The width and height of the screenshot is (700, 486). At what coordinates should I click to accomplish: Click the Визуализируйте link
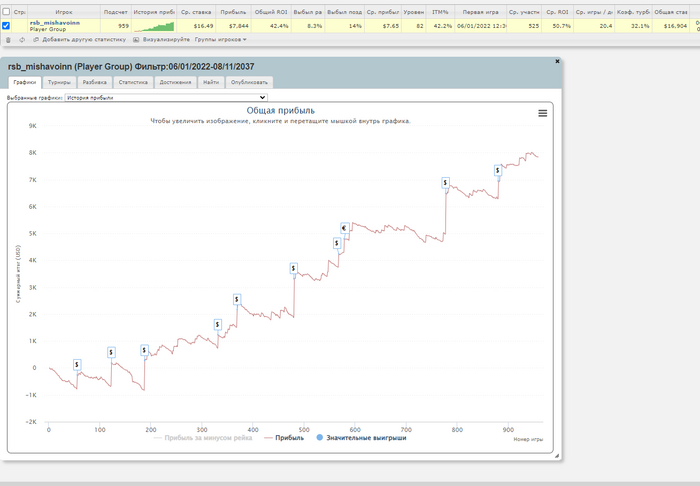pos(166,40)
